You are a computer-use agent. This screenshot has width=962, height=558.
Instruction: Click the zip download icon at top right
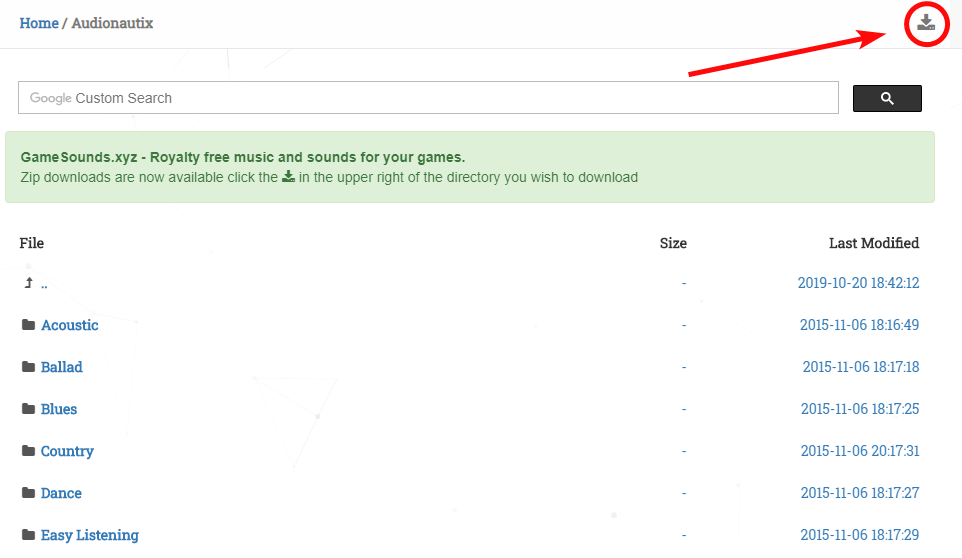tap(926, 23)
